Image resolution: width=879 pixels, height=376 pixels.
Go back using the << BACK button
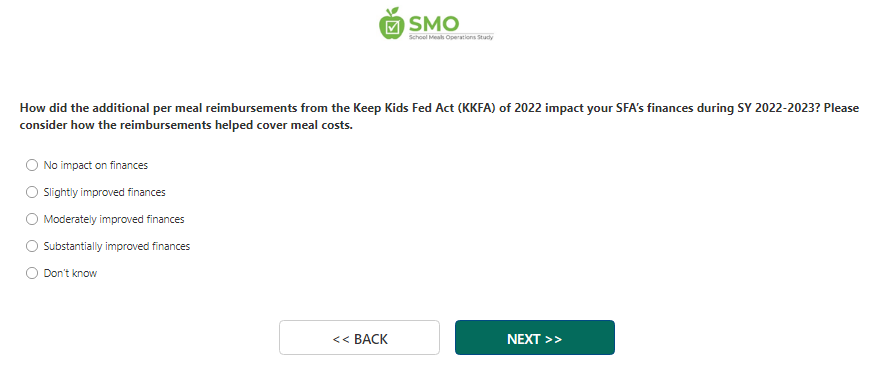tap(359, 337)
